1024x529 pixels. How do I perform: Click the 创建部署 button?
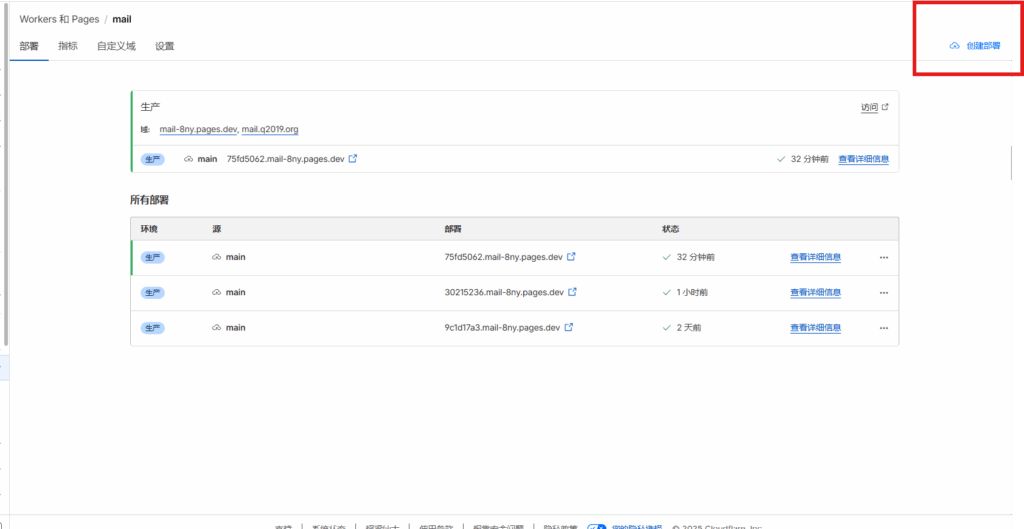tap(982, 46)
